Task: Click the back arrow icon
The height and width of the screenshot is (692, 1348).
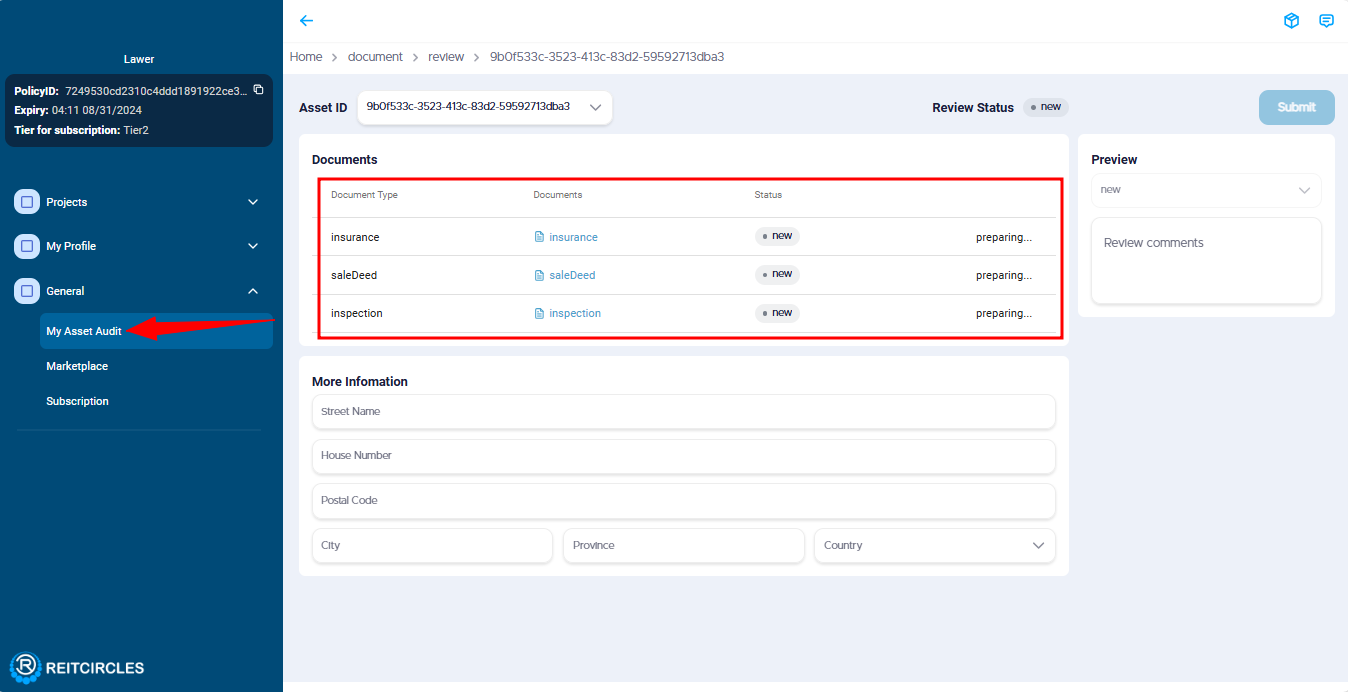Action: 306,21
